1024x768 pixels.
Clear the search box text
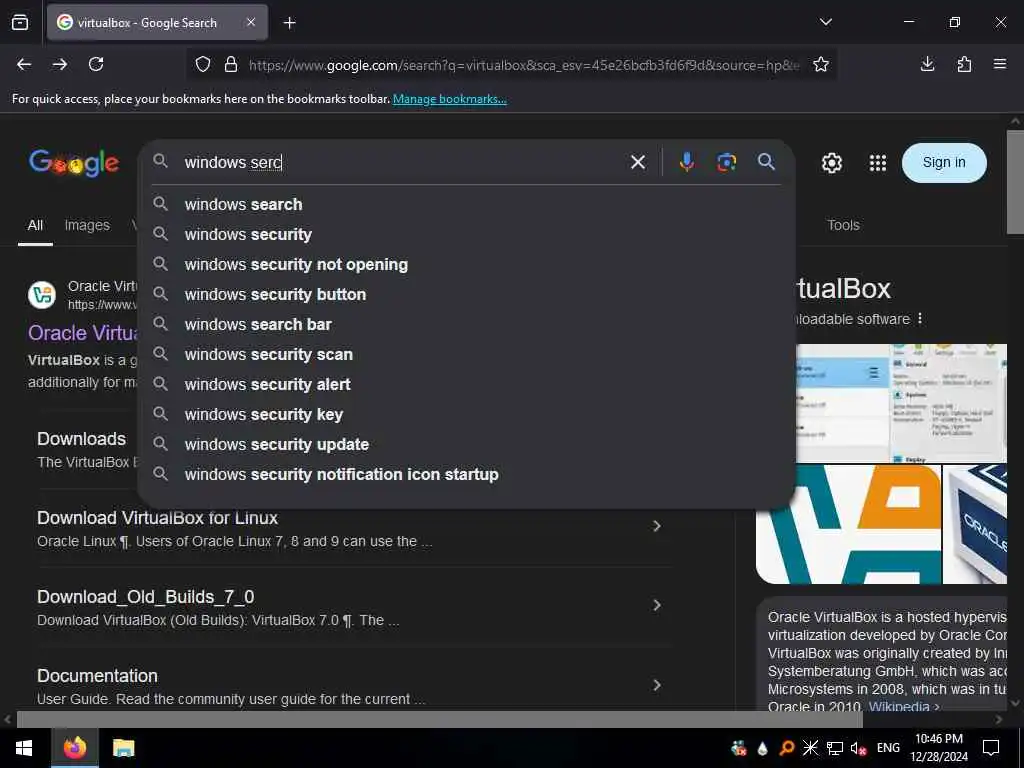(638, 162)
